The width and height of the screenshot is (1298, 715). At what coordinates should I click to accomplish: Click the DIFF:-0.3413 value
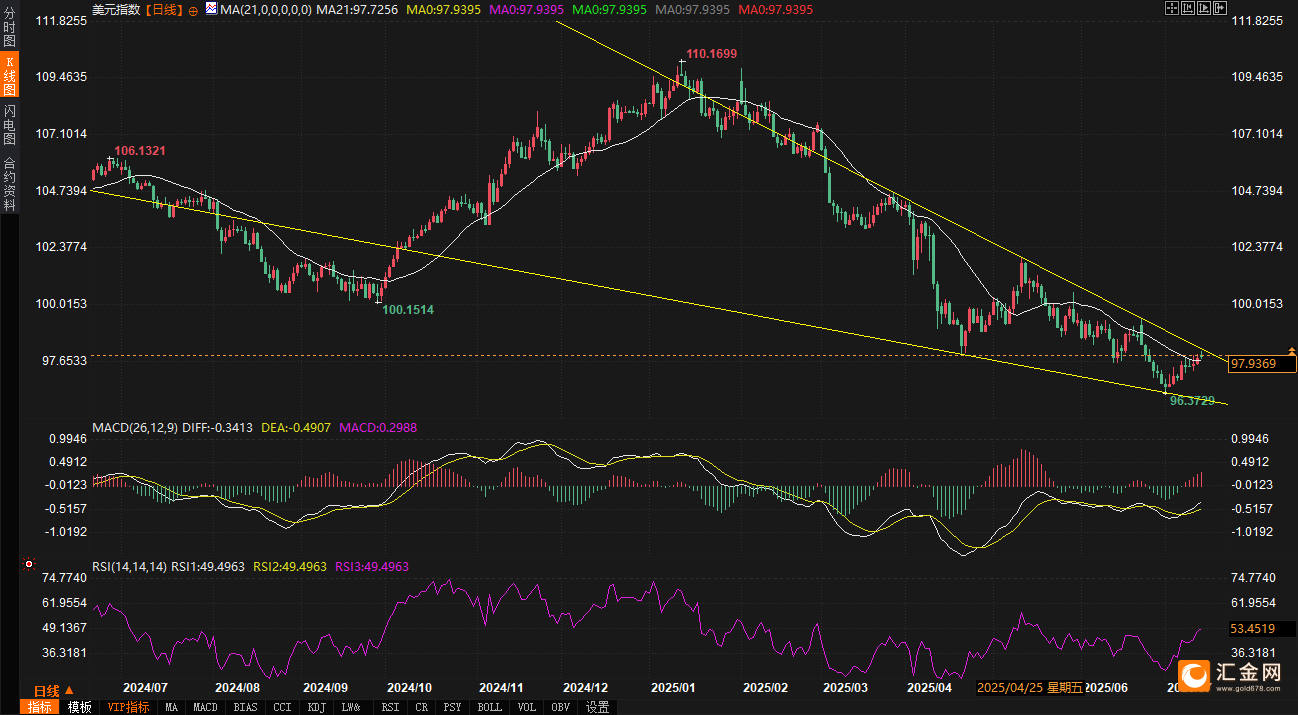218,428
